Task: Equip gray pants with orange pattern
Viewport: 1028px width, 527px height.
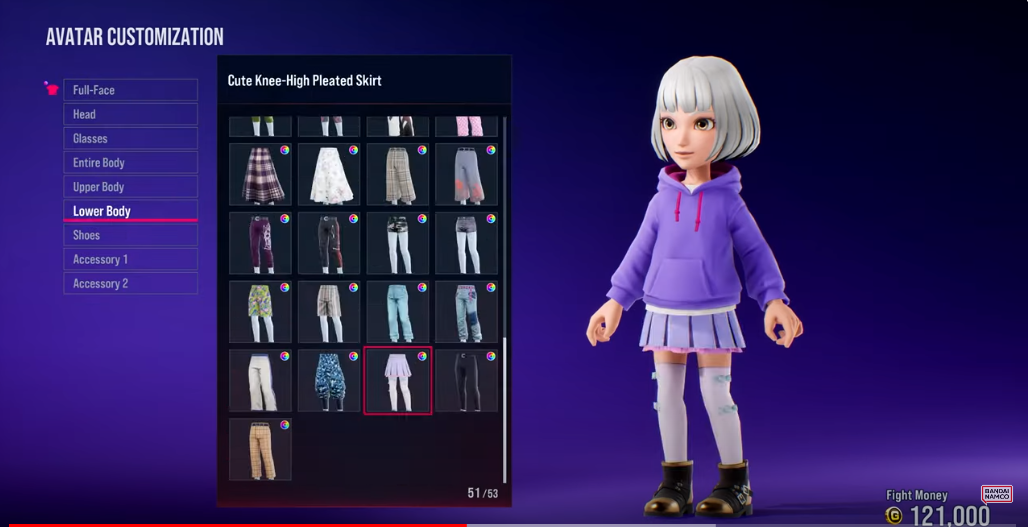Action: coord(466,174)
